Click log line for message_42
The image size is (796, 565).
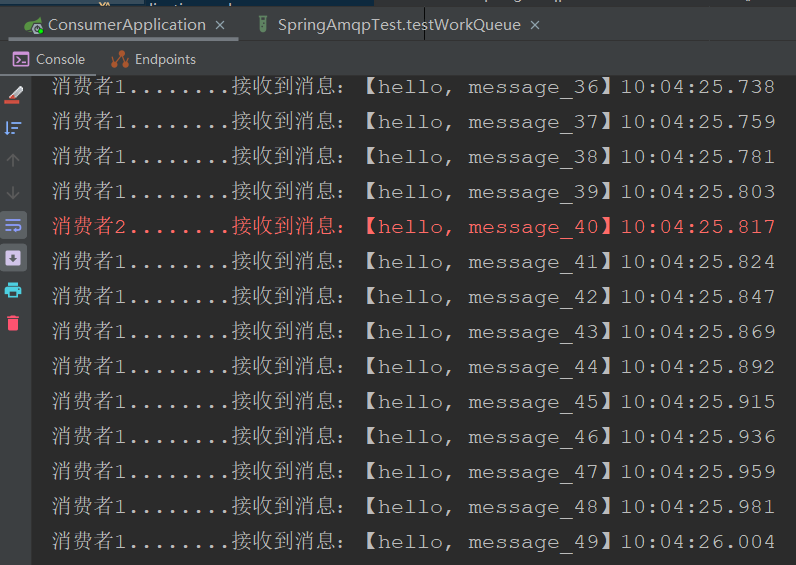pos(413,296)
